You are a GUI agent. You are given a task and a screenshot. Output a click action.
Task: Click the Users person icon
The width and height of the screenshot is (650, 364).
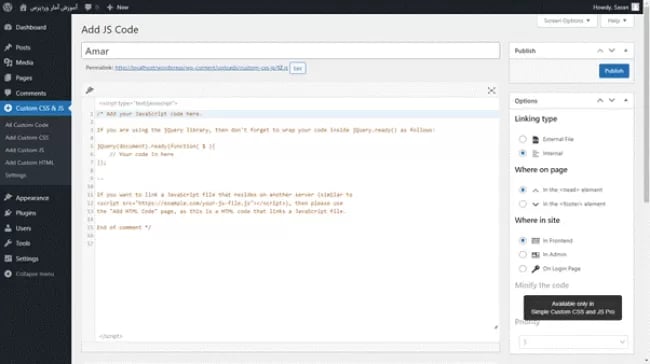click(8, 228)
